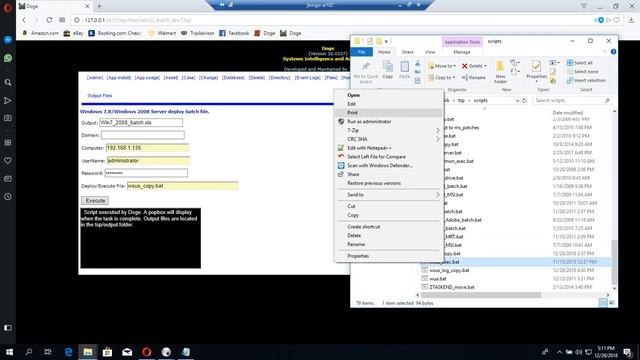This screenshot has height=360, width=640.
Task: Click the New folder ribbon icon
Action: pyautogui.click(x=500, y=72)
